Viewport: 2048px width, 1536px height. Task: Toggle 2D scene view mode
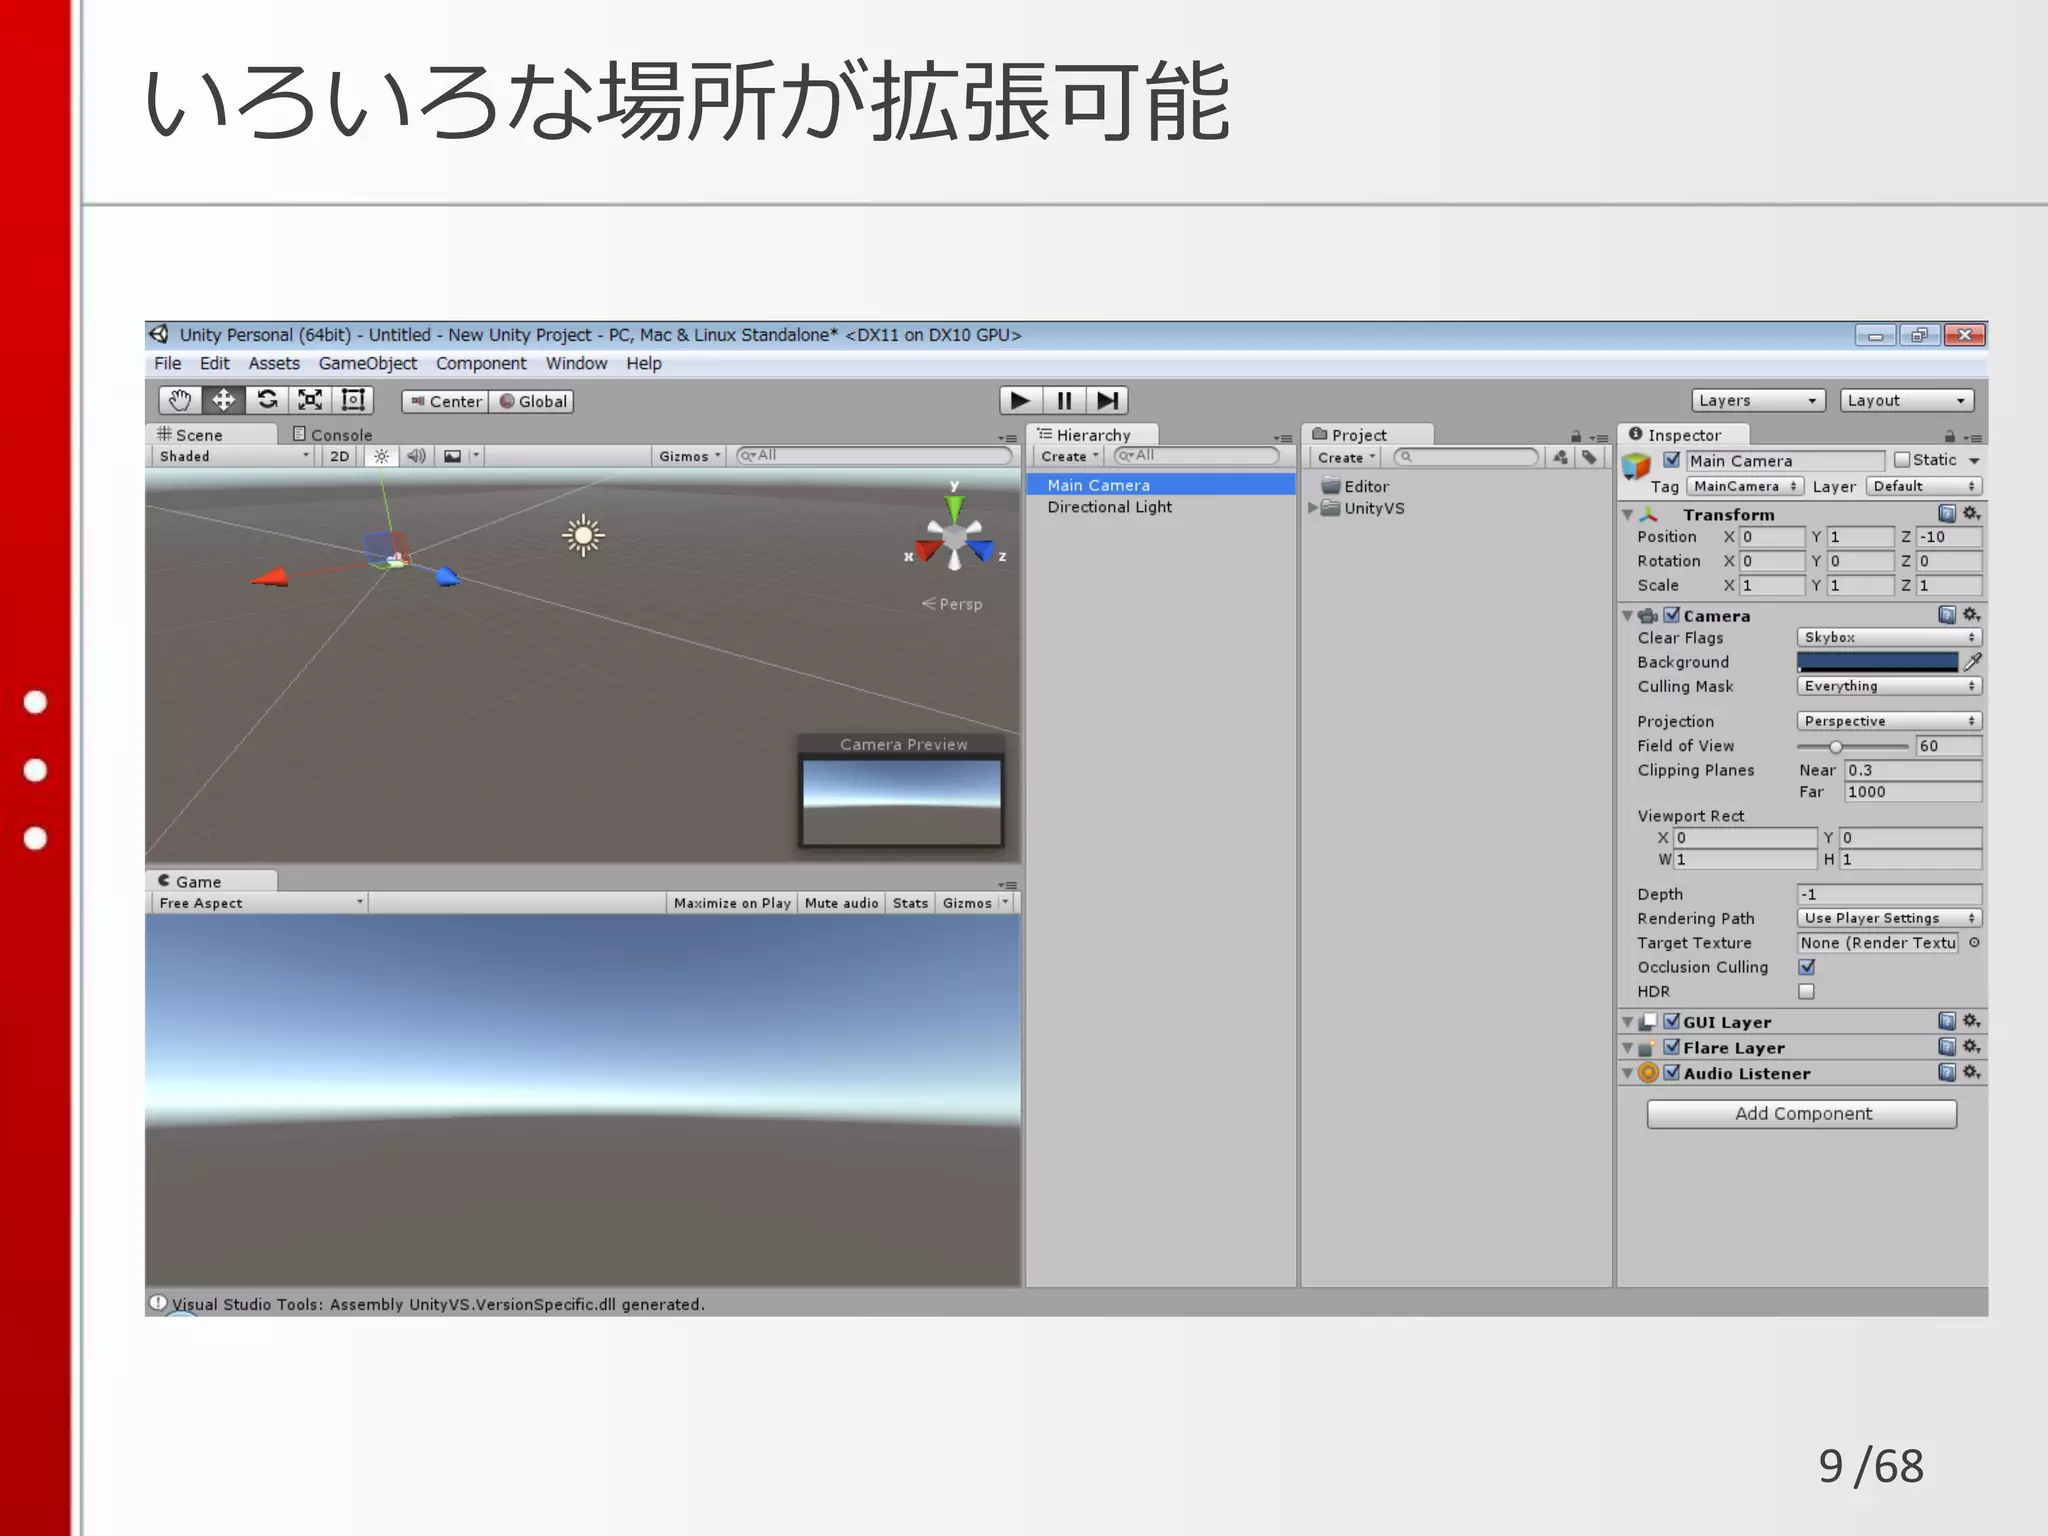pos(340,456)
